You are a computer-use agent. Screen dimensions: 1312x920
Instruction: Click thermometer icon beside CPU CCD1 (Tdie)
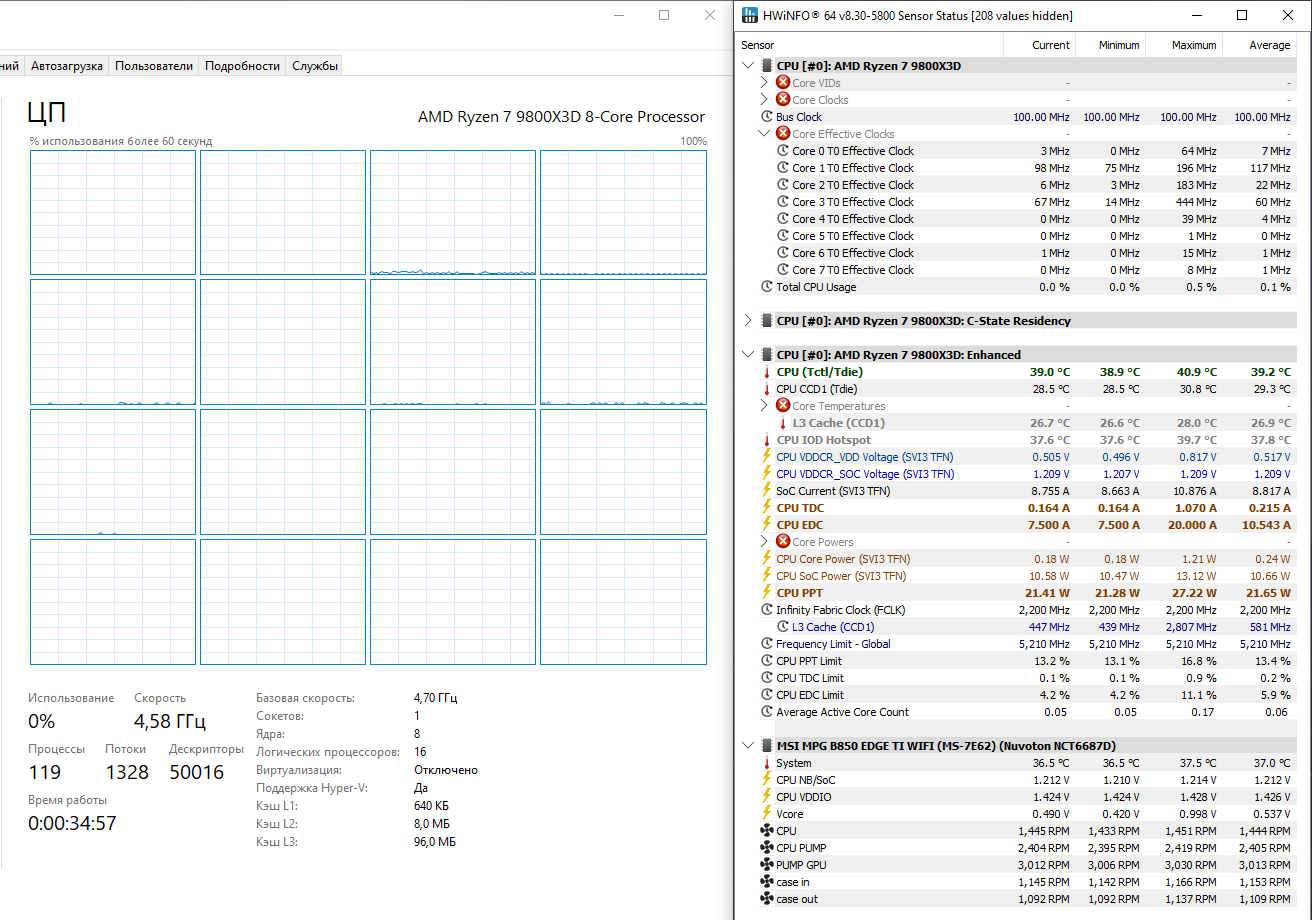tap(767, 389)
